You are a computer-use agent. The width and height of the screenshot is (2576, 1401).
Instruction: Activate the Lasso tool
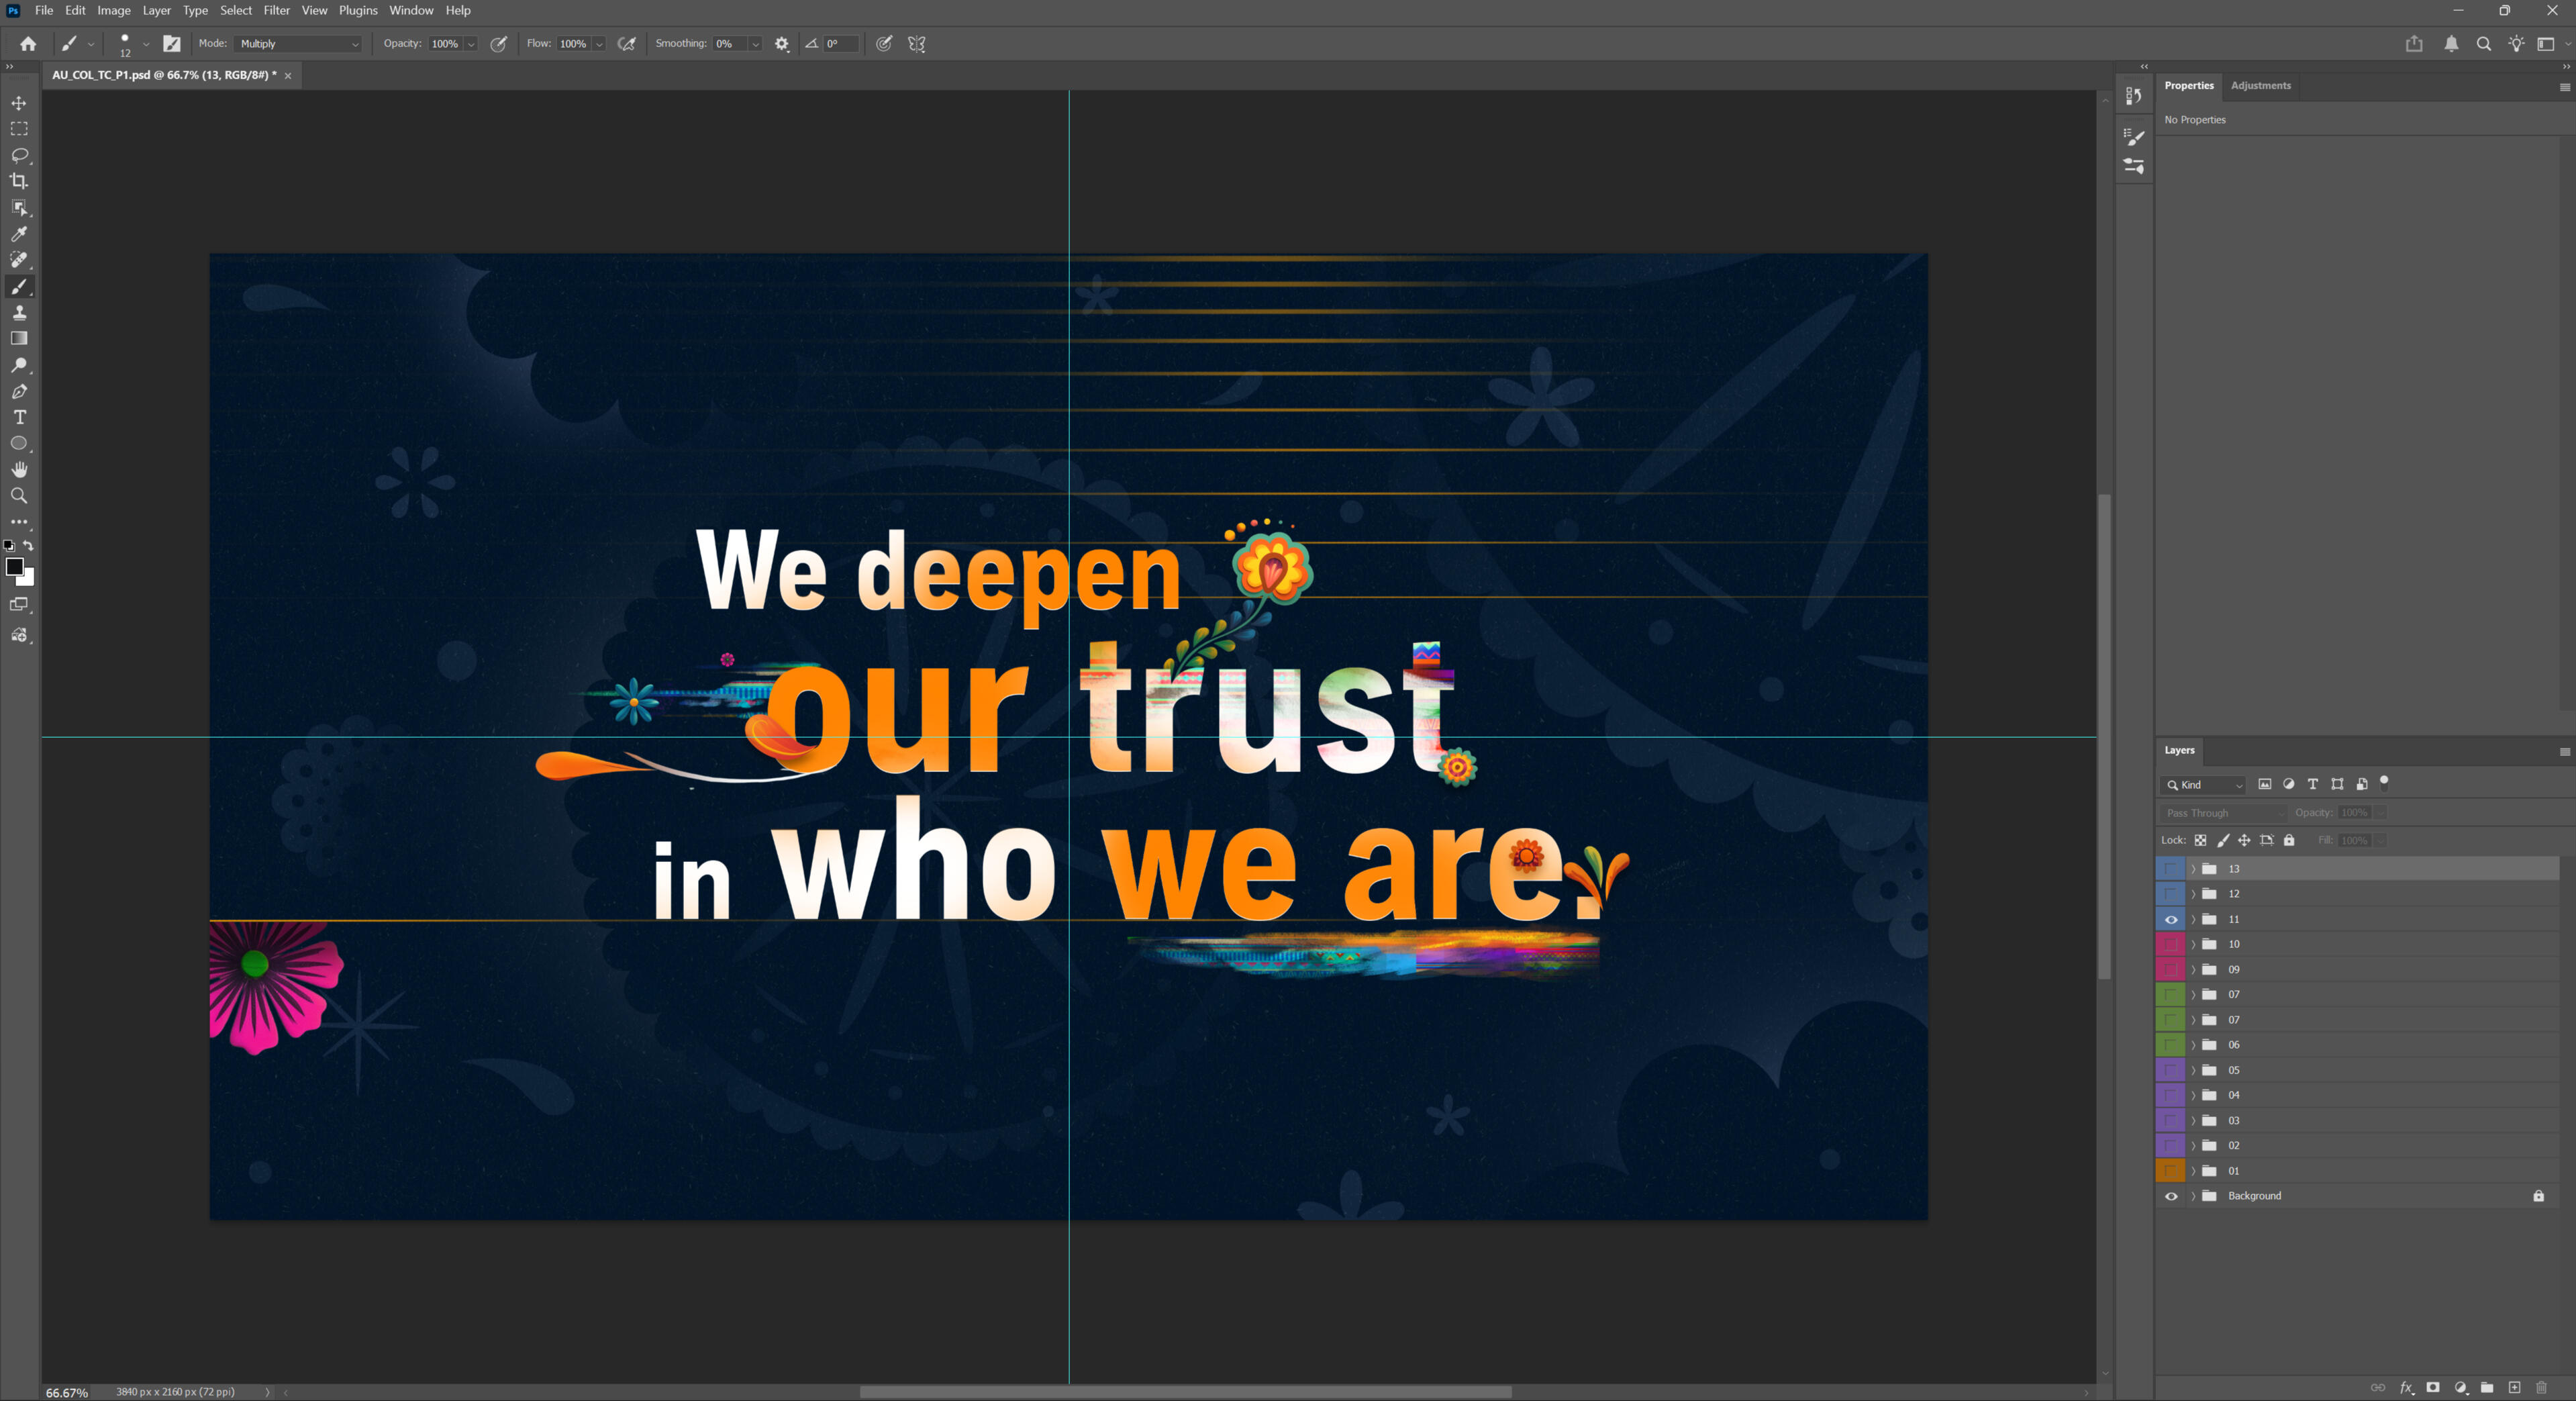tap(19, 155)
